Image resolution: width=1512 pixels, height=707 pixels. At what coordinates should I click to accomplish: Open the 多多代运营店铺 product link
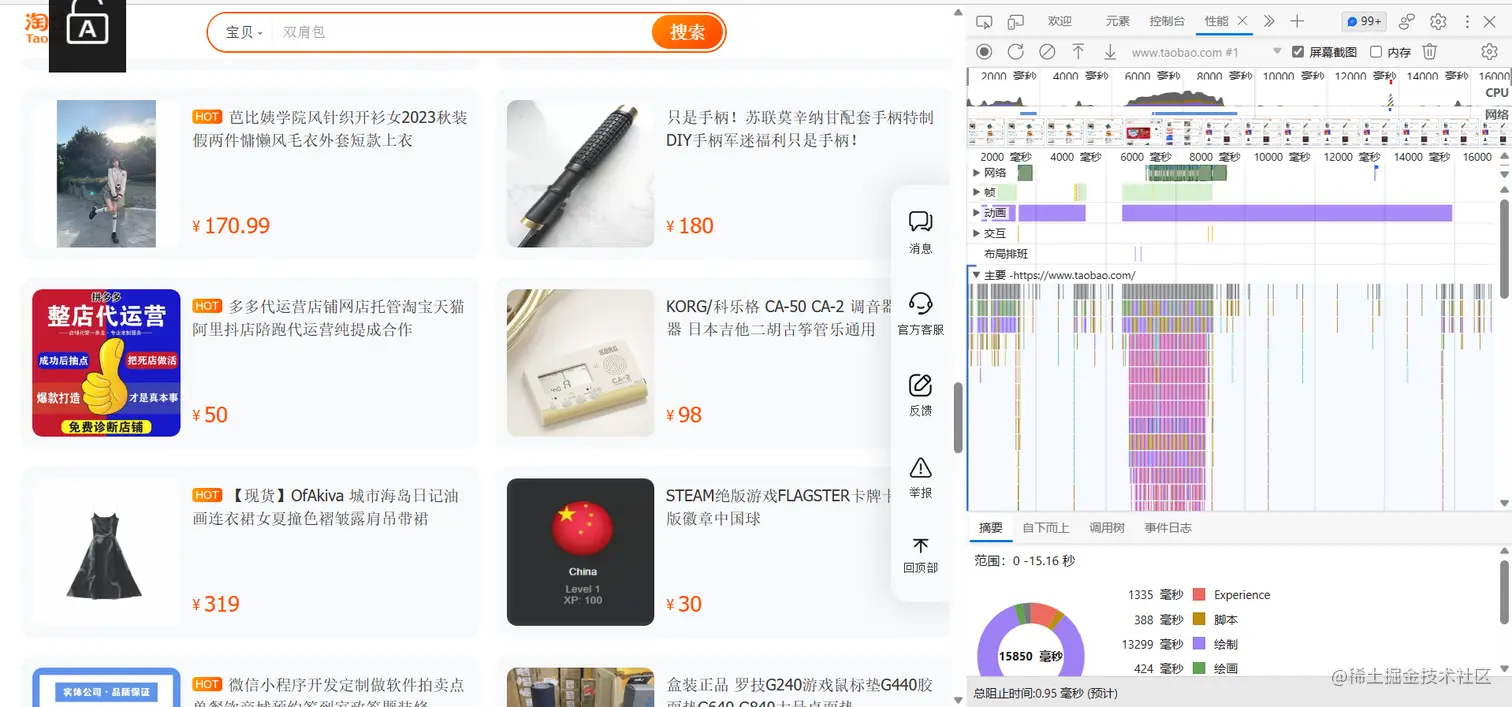[x=328, y=317]
